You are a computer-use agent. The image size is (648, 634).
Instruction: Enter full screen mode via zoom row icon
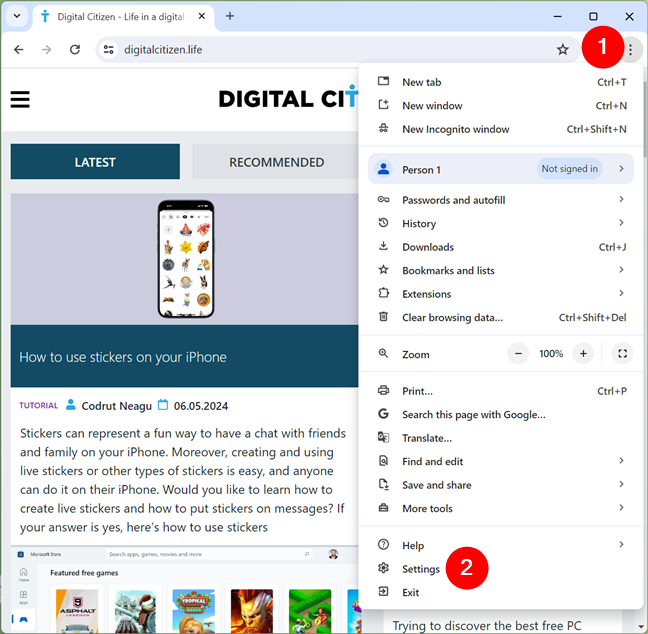622,354
